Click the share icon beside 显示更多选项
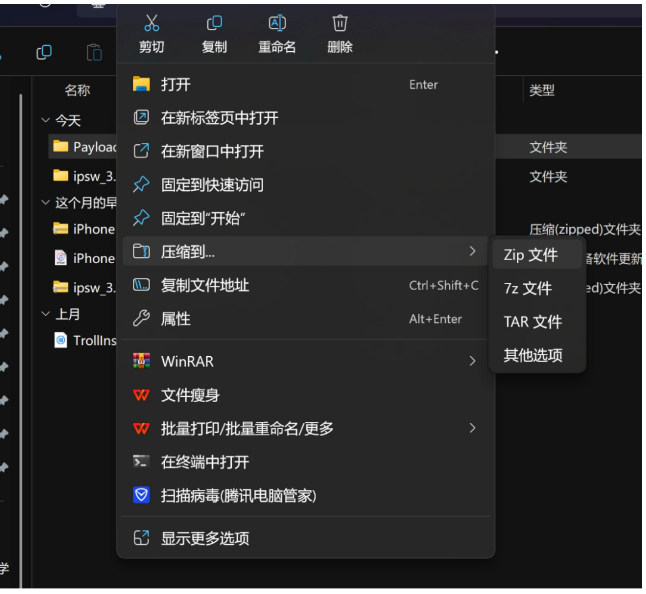 click(x=141, y=538)
